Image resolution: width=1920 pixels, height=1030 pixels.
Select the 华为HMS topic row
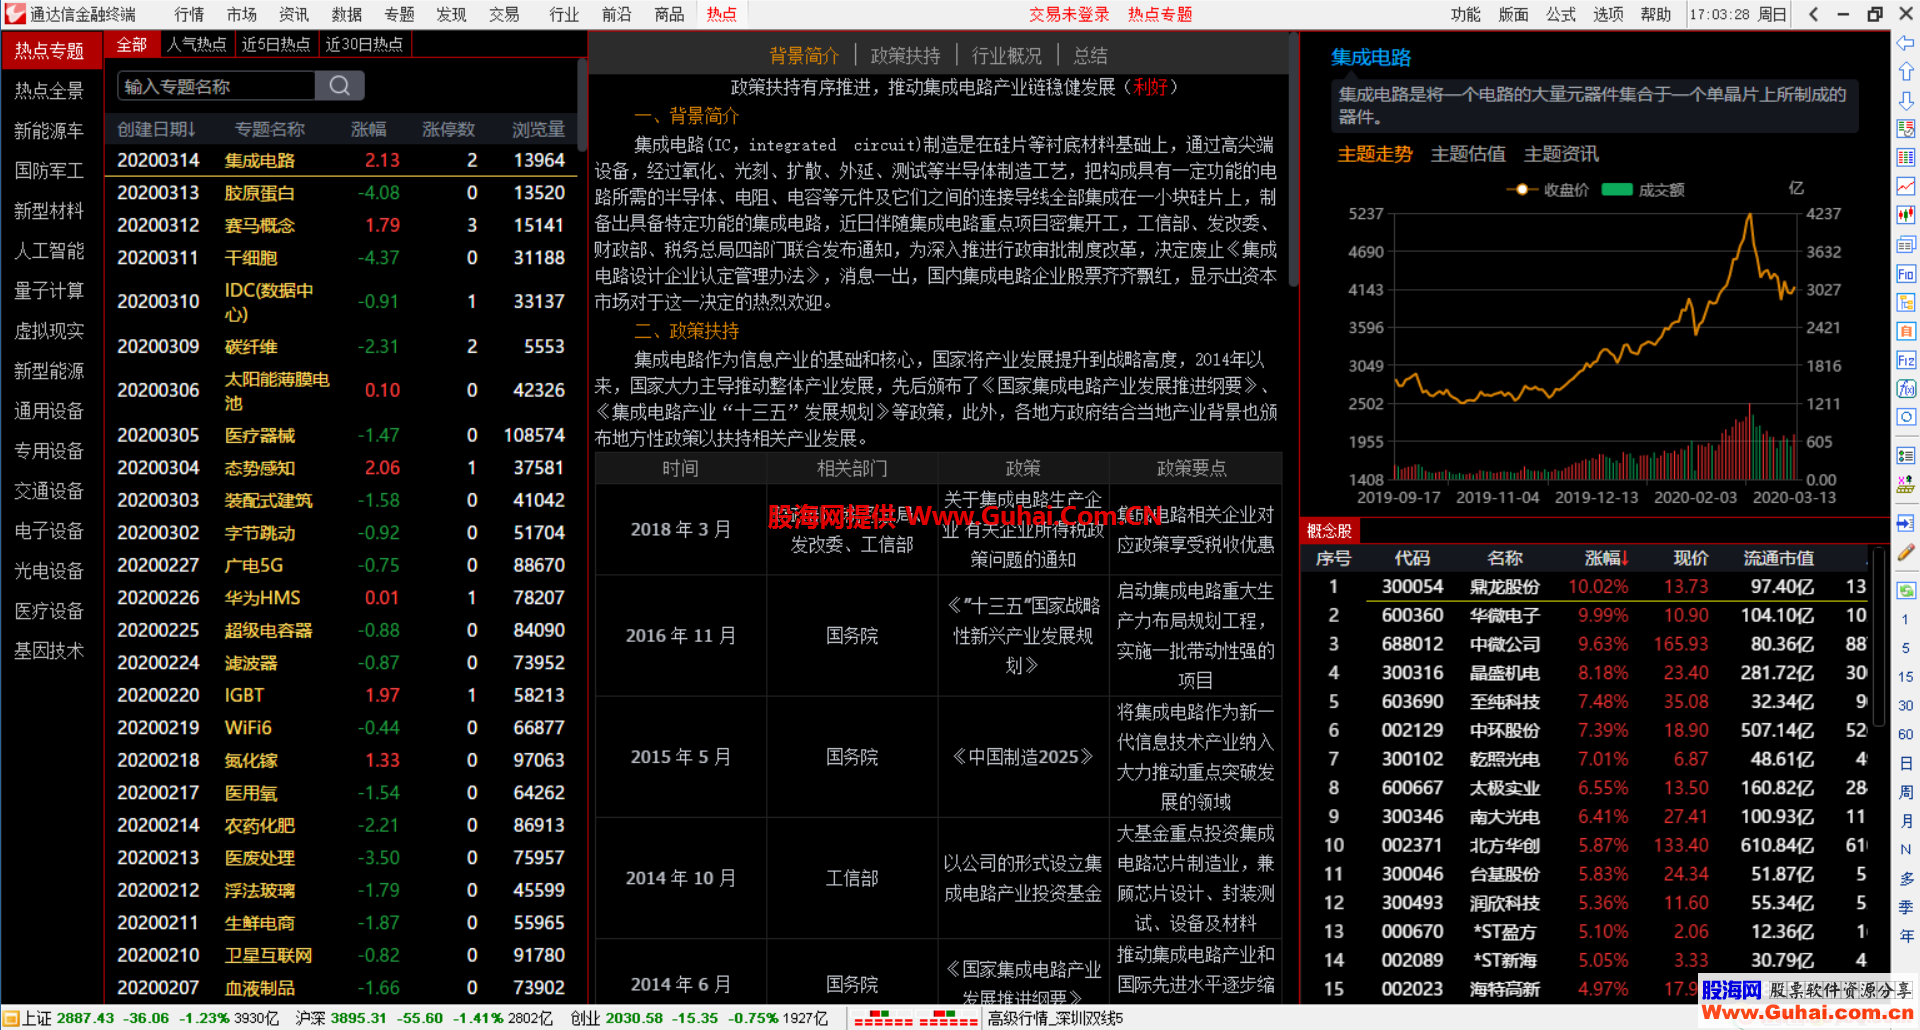(341, 598)
